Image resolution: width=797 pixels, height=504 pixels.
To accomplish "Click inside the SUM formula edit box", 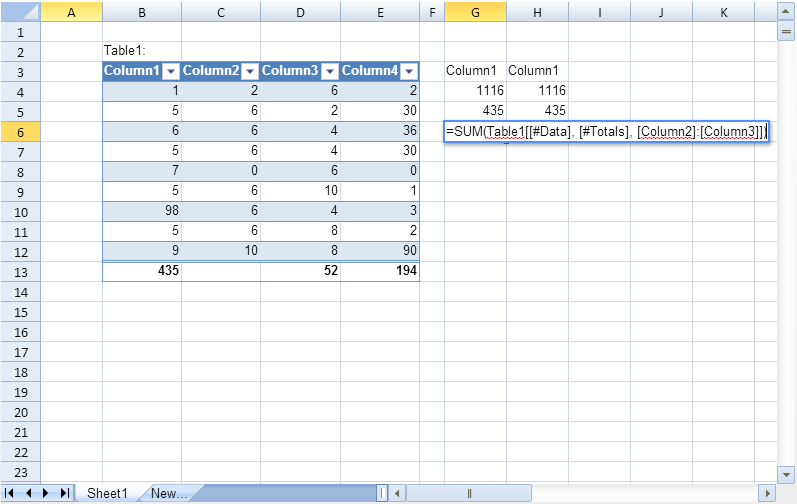I will [x=606, y=132].
